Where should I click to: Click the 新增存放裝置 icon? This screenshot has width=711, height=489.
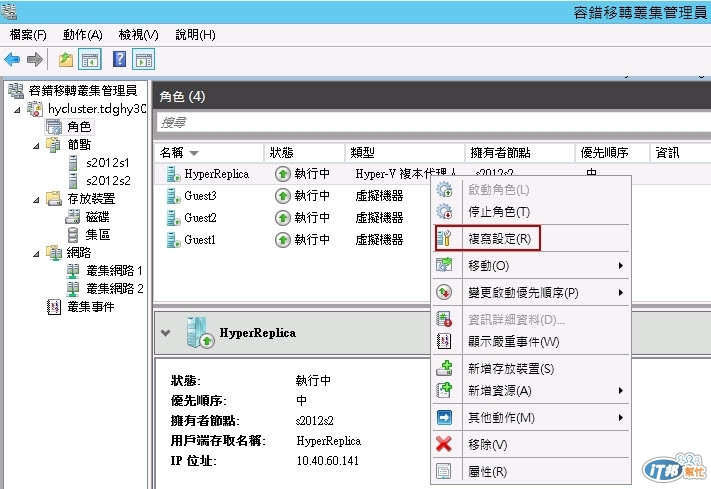tap(444, 368)
